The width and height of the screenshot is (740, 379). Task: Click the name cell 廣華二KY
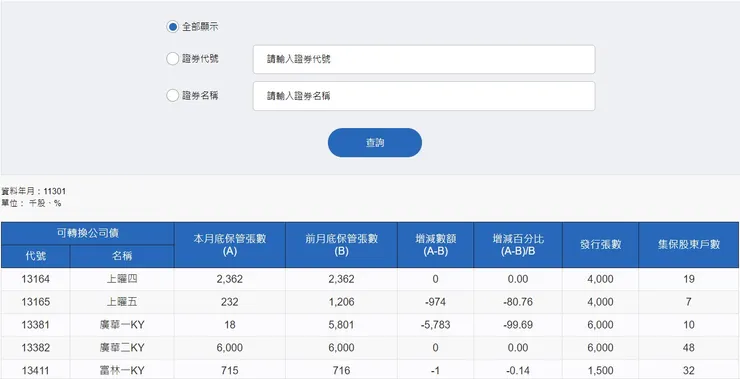pyautogui.click(x=122, y=348)
